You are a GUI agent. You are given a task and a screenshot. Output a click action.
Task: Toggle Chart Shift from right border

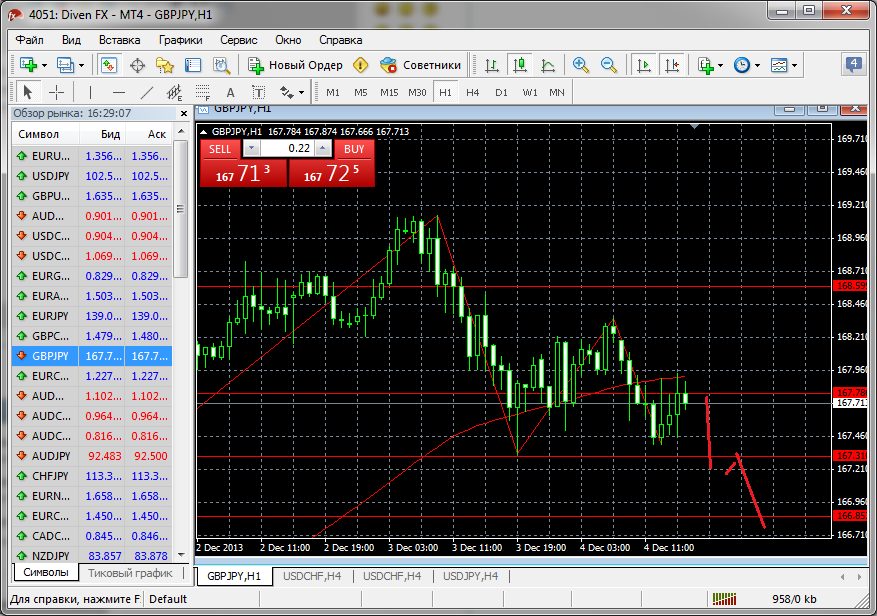click(672, 65)
